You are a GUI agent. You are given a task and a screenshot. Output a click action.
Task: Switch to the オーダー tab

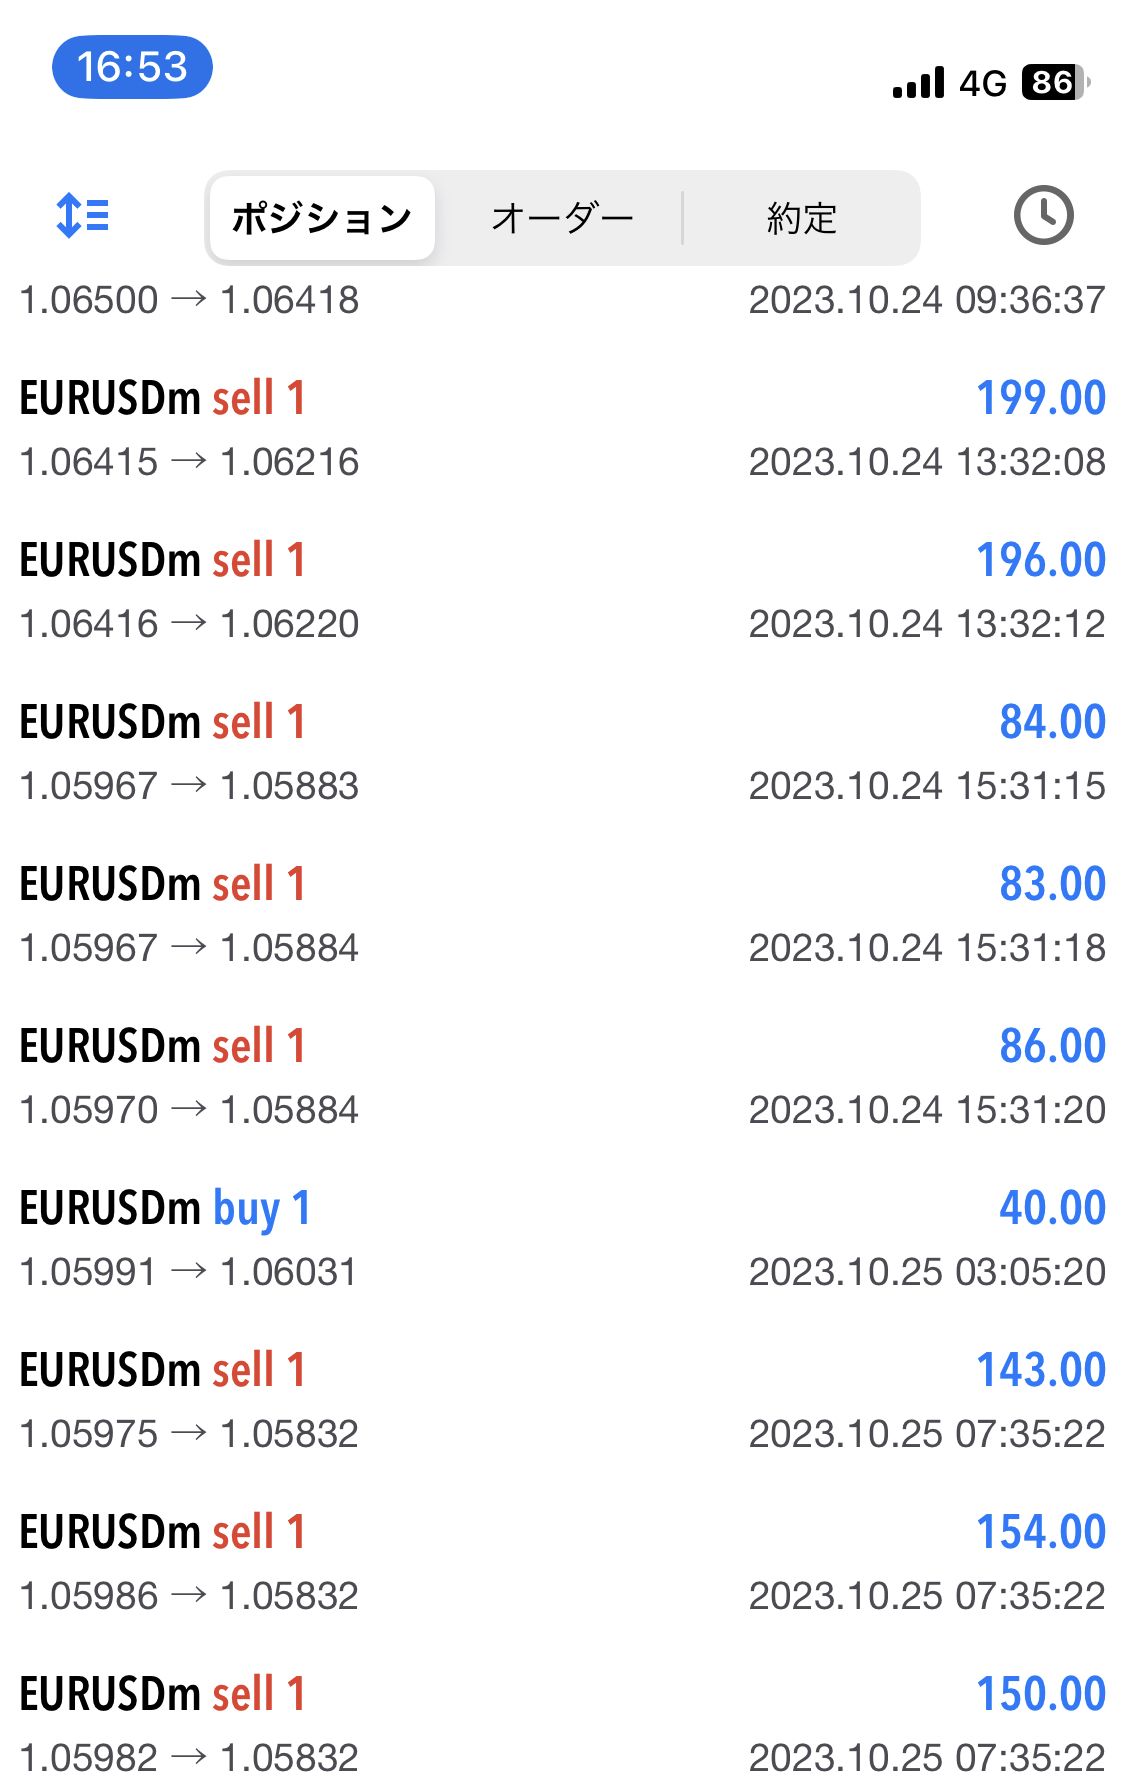point(562,218)
